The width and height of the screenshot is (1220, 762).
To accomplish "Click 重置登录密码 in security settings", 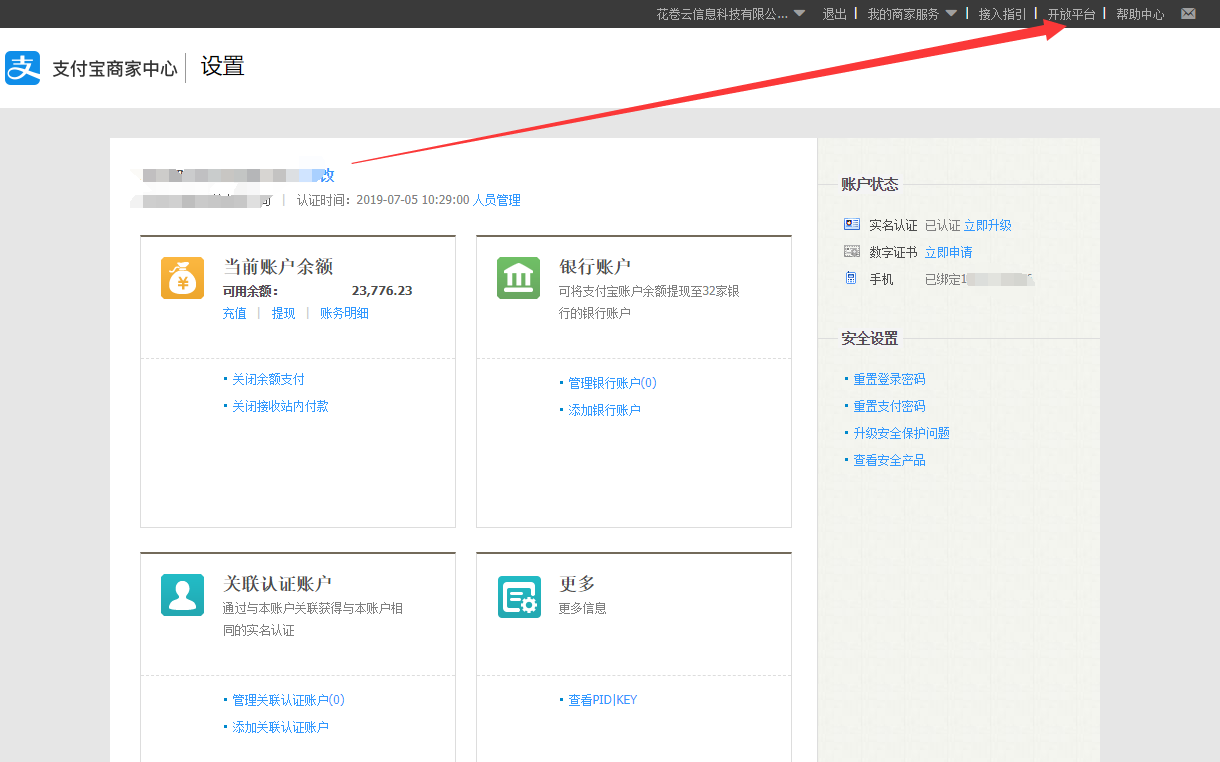I will click(889, 379).
